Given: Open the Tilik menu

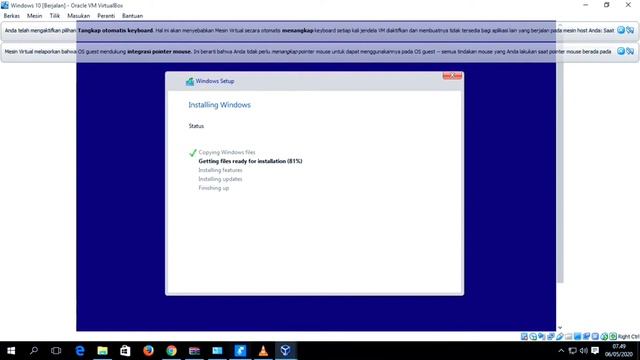Looking at the screenshot, I should [55, 16].
